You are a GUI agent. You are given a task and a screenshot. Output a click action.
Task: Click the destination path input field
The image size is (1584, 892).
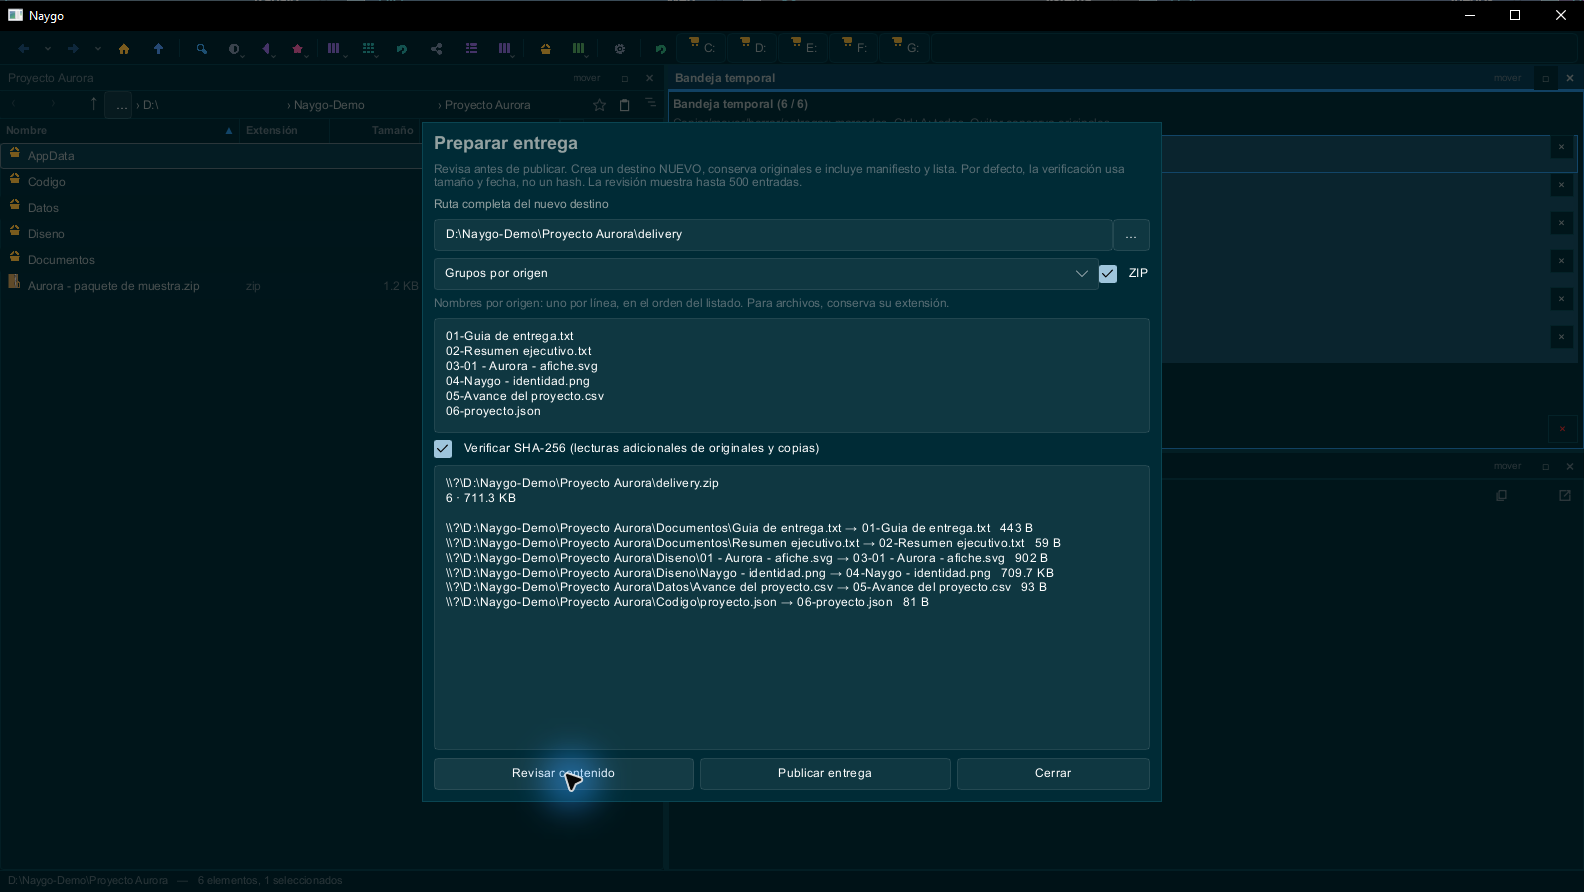coord(773,235)
